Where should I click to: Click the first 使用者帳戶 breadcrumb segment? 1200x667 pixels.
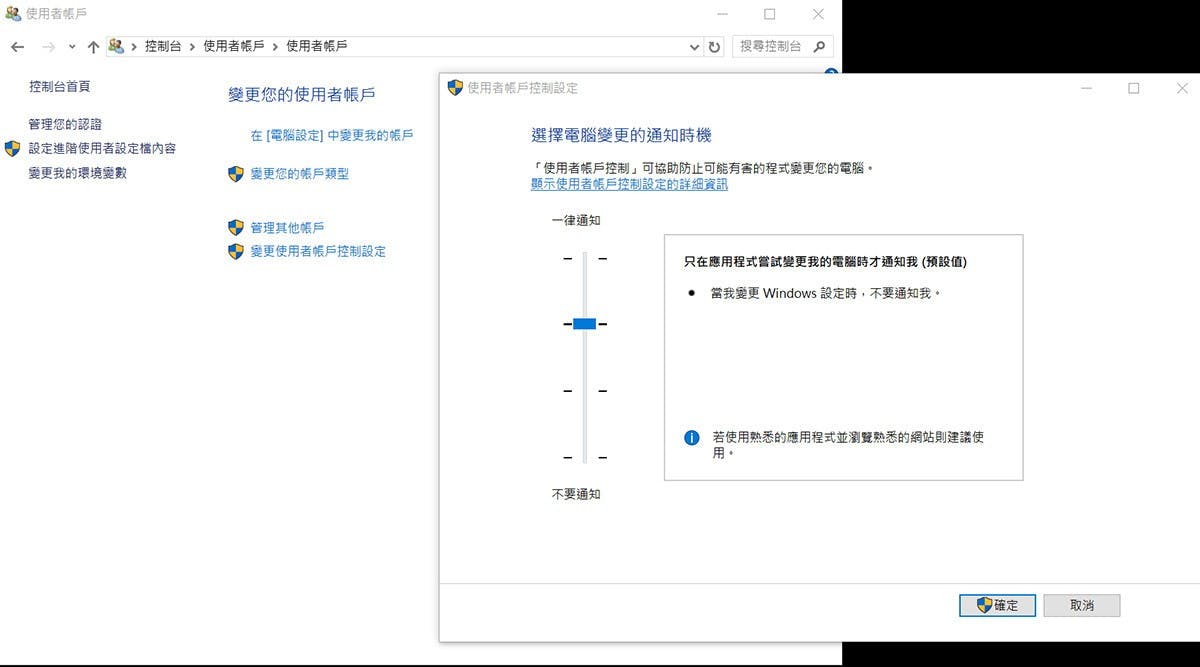click(x=233, y=46)
